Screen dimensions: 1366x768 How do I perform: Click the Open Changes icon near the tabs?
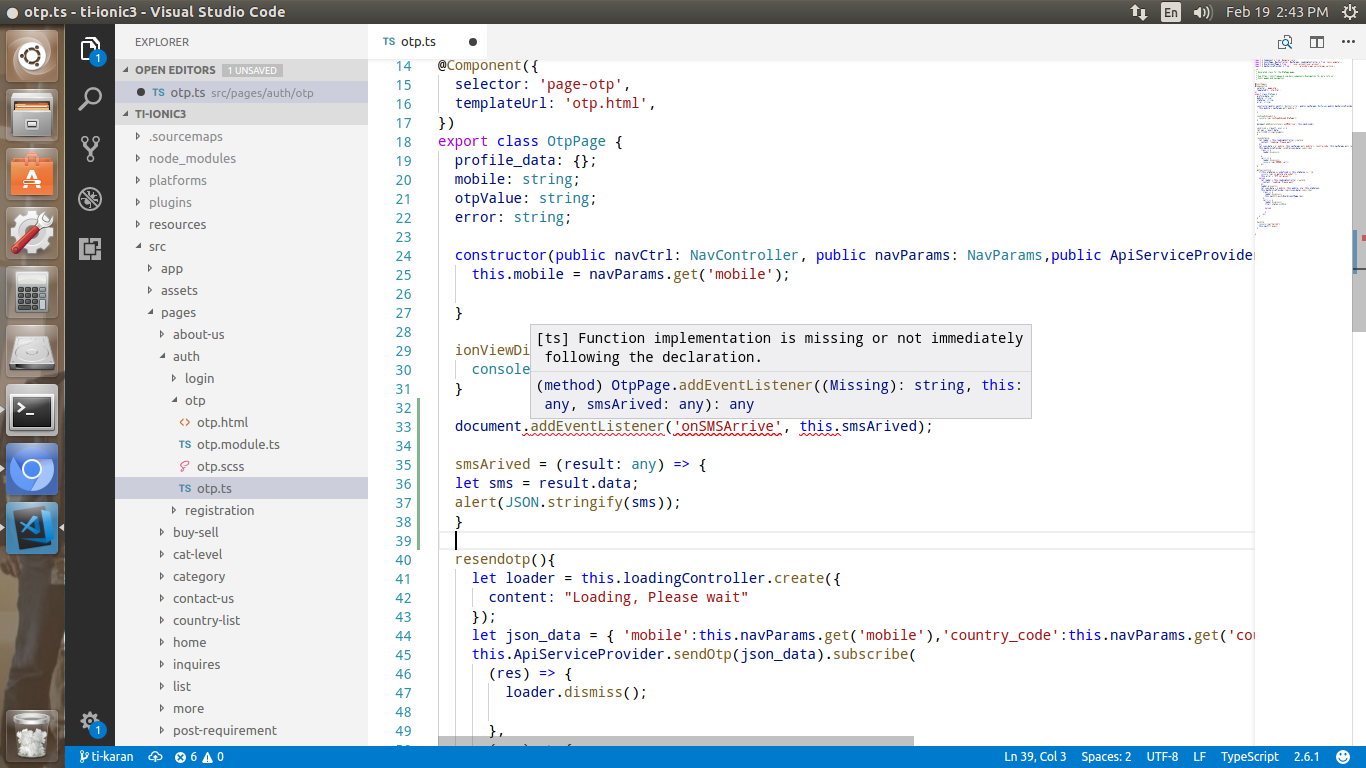click(1283, 42)
